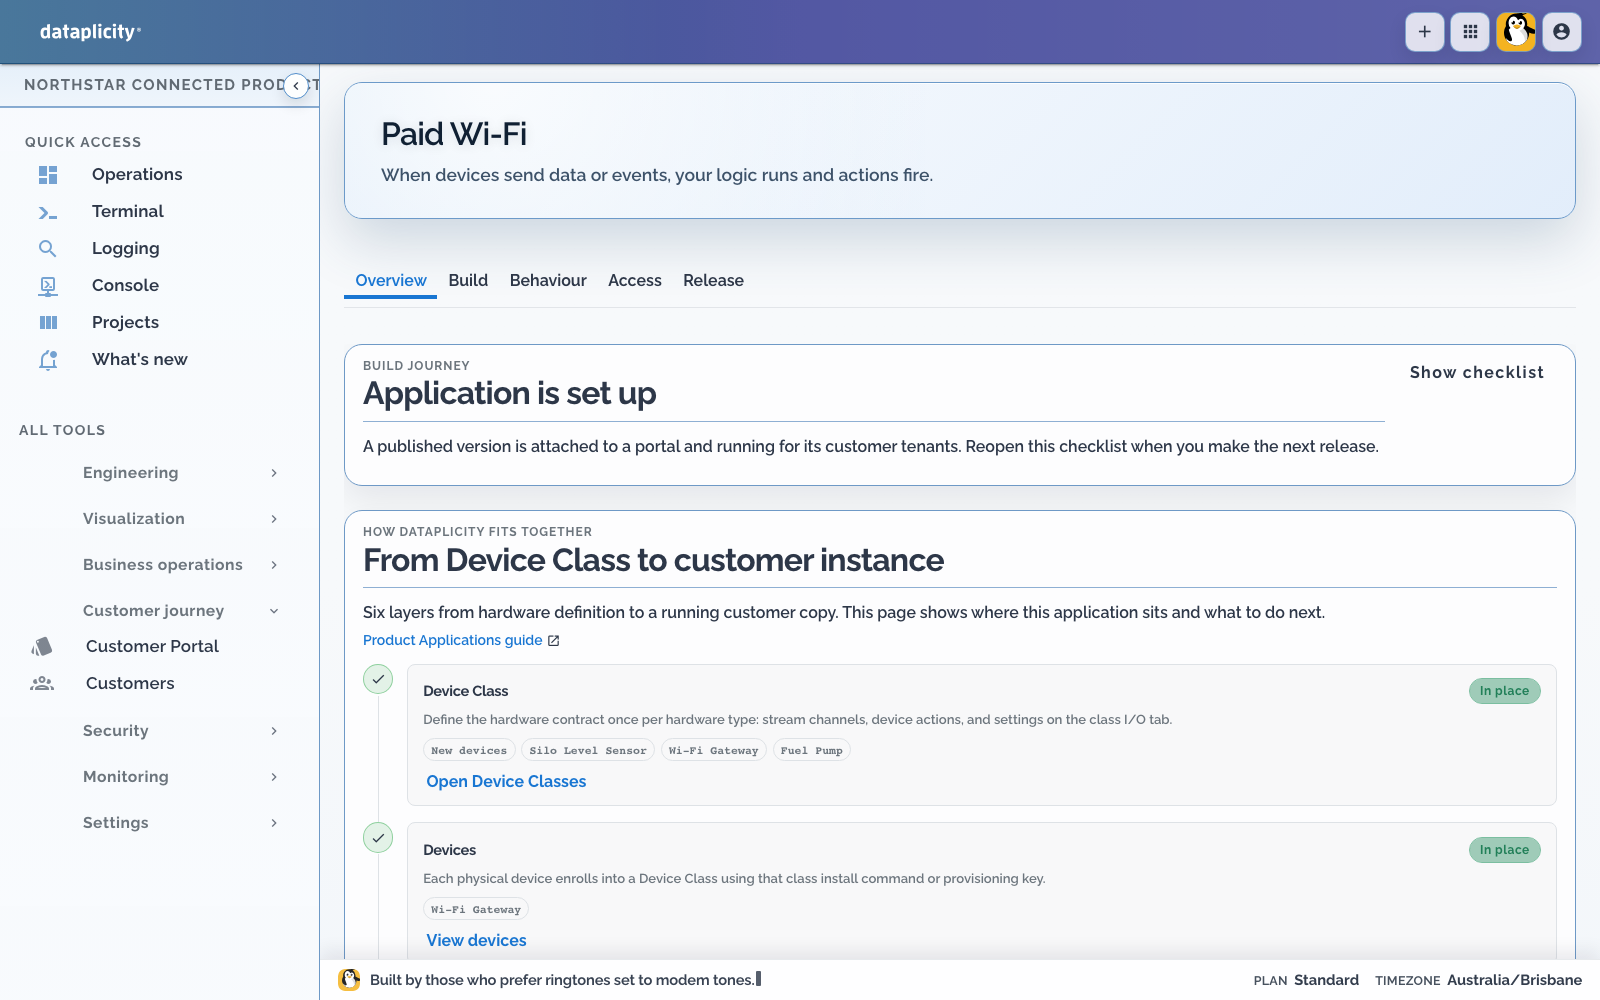Viewport: 1600px width, 1000px height.
Task: Click In place badge on Devices card
Action: (1505, 850)
